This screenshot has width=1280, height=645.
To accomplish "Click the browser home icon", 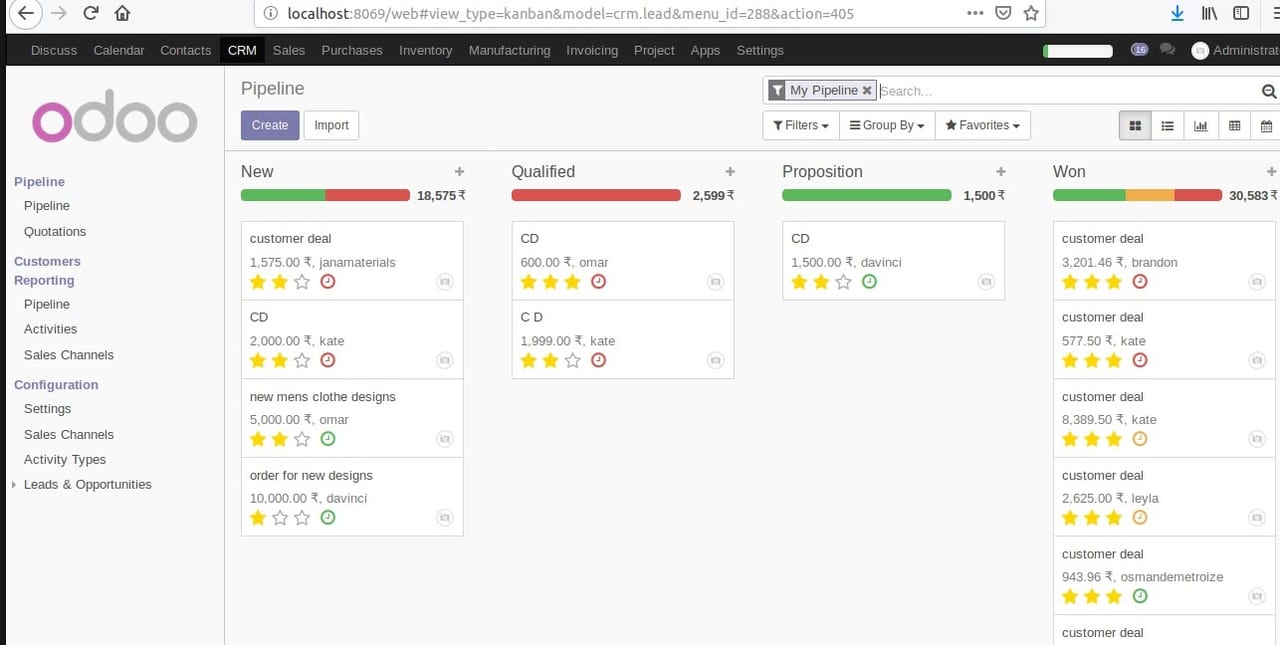I will [122, 14].
